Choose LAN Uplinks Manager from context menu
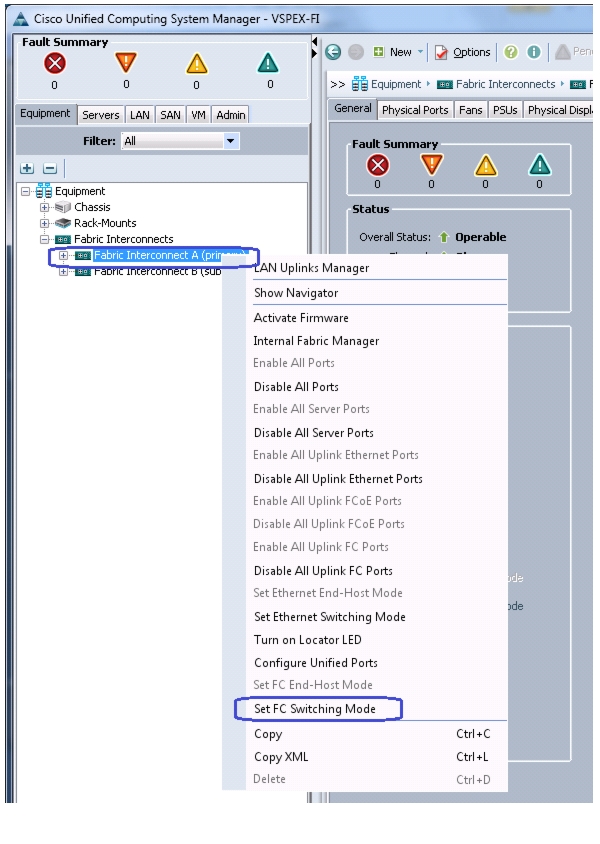 [x=312, y=268]
